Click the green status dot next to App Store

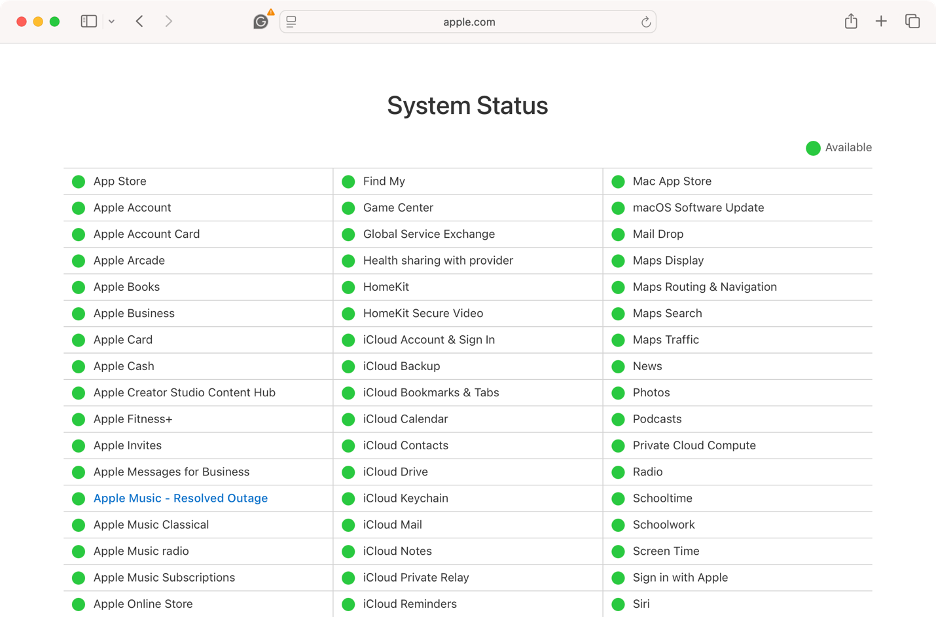click(78, 181)
